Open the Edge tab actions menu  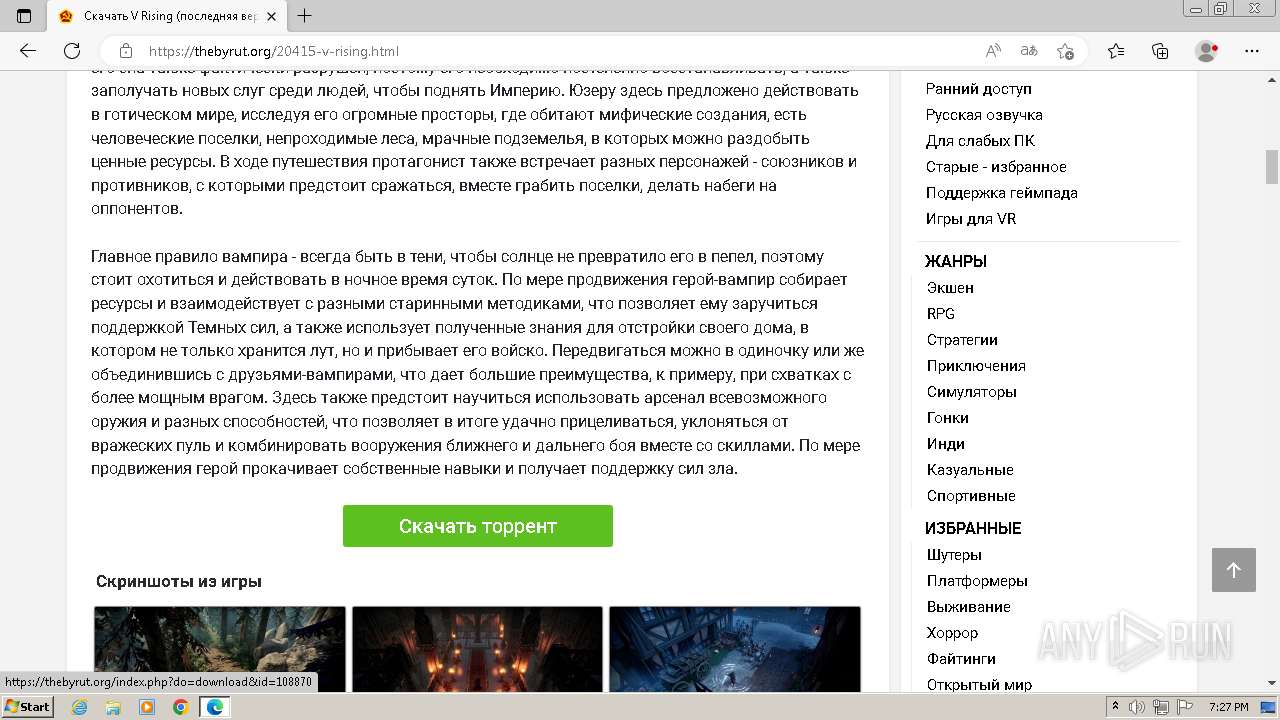pos(24,15)
